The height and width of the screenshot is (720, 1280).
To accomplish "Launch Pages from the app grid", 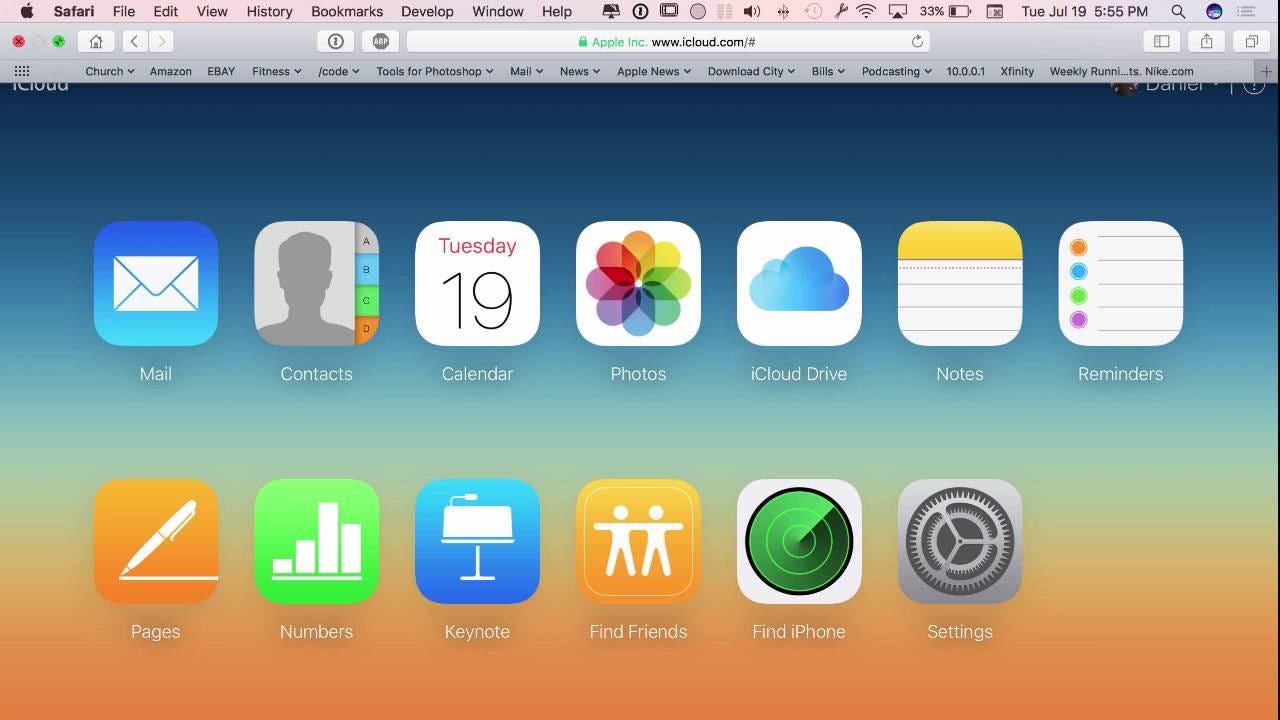I will point(156,541).
